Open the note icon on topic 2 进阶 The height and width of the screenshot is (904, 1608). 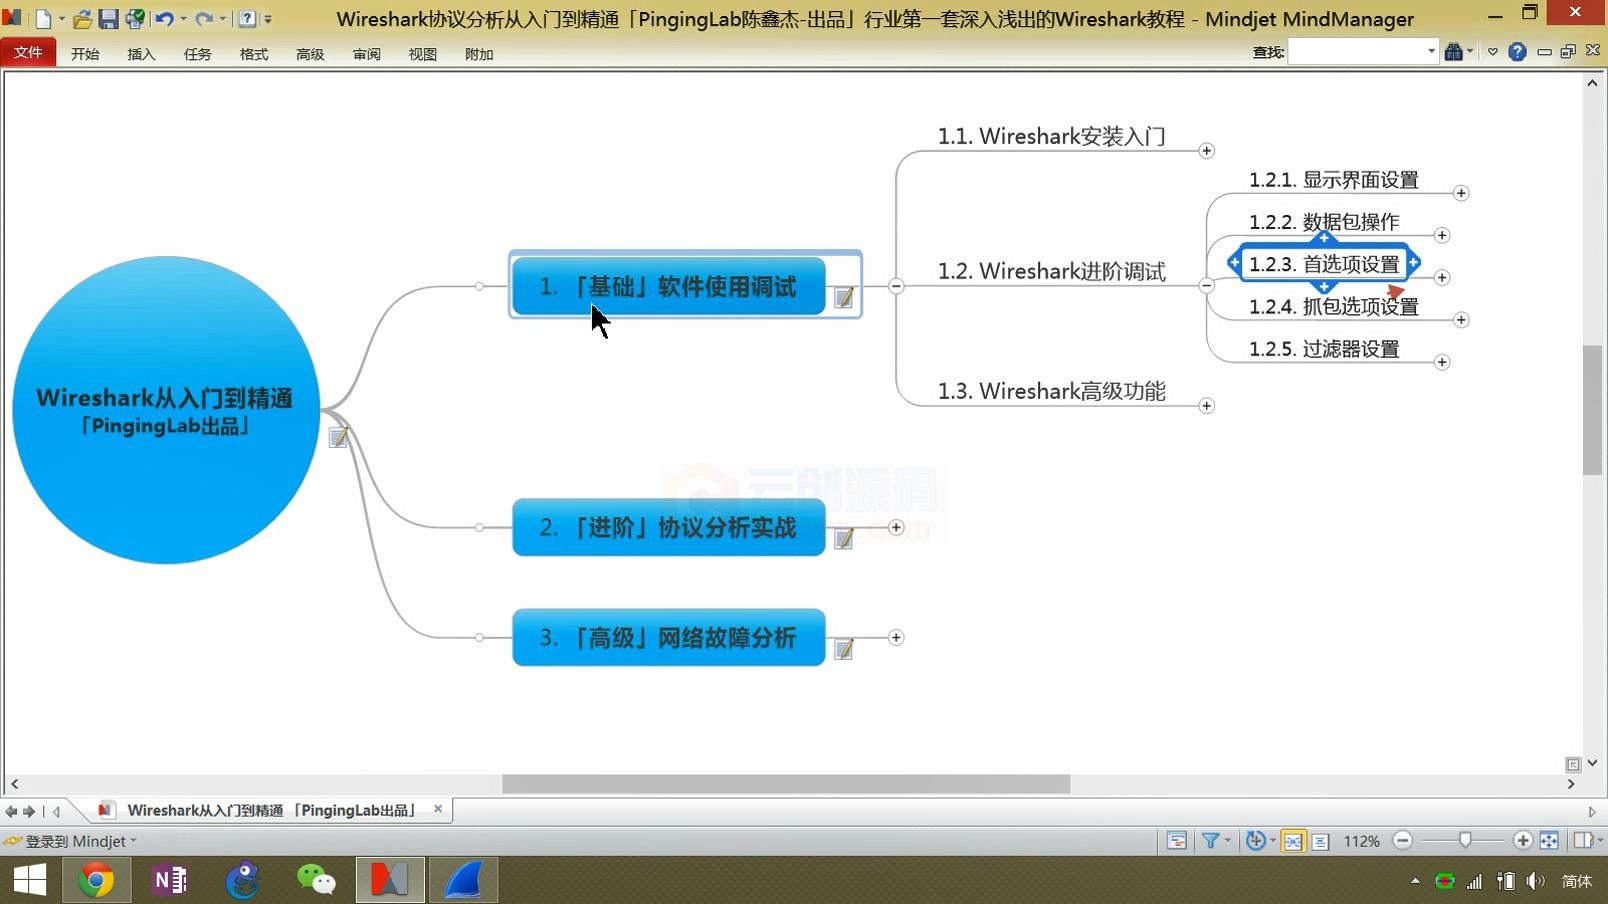(844, 538)
